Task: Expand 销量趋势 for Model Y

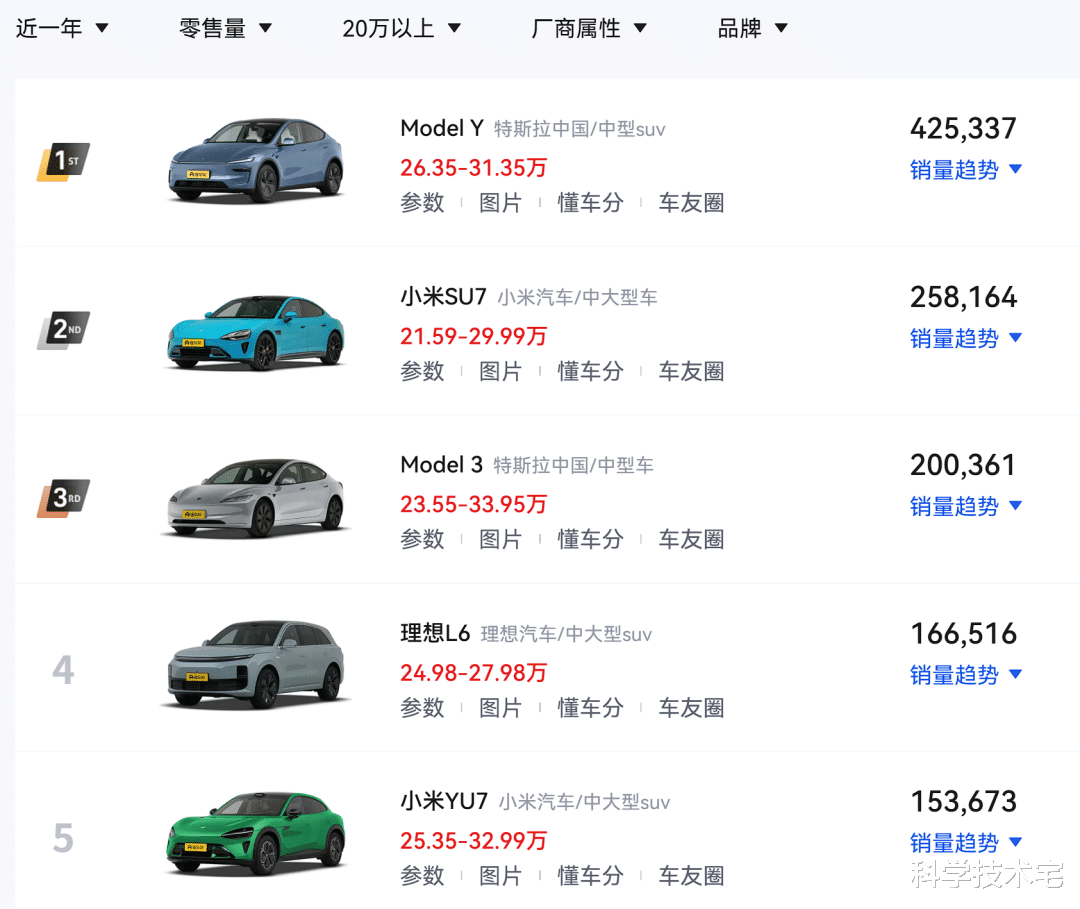Action: click(x=965, y=170)
